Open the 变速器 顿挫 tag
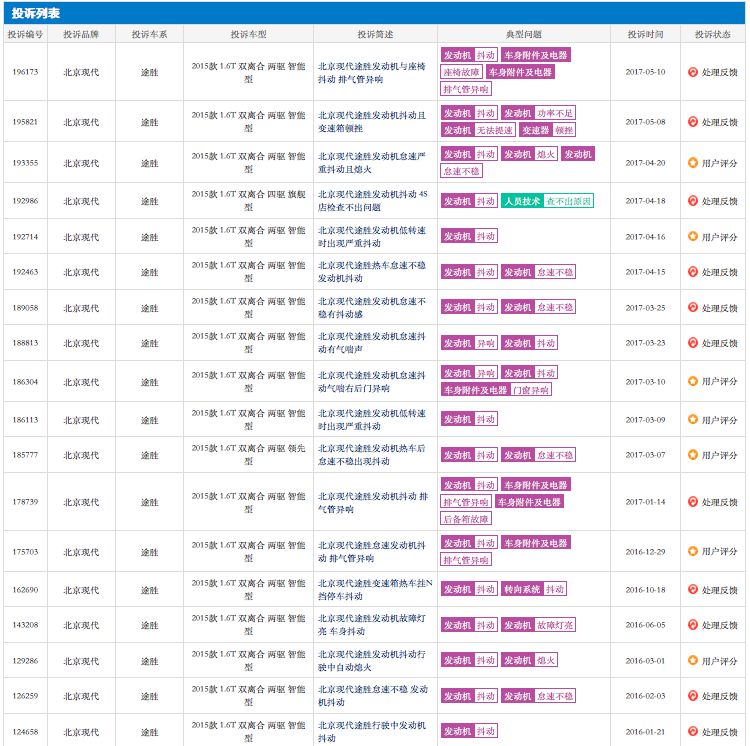The height and width of the screenshot is (746, 750). [548, 130]
